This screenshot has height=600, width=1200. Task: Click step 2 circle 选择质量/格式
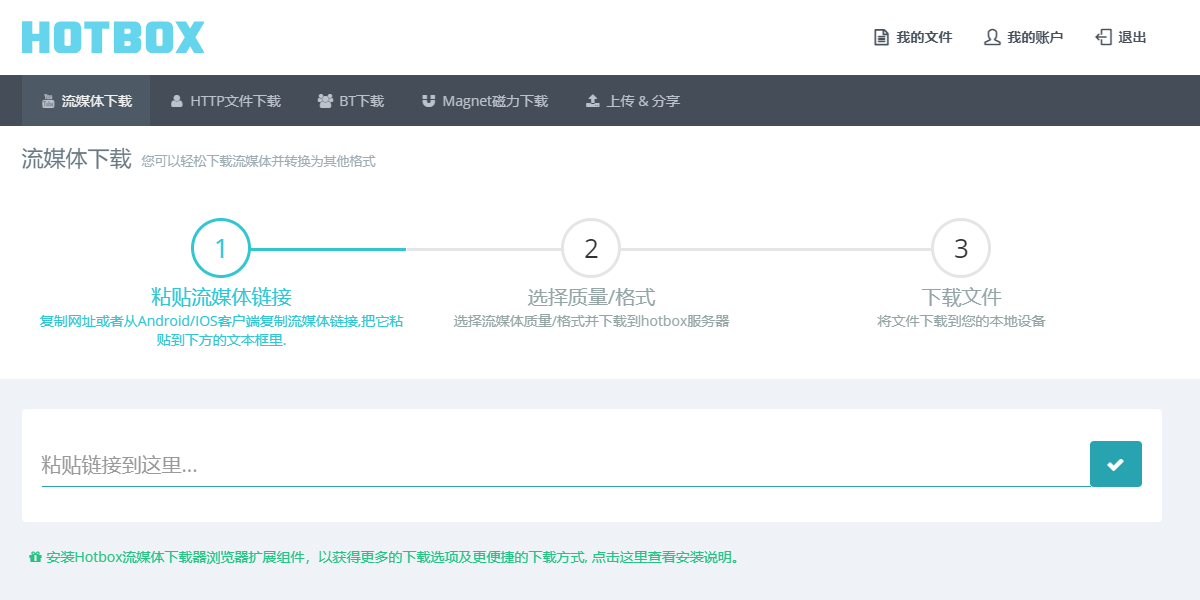[x=590, y=247]
